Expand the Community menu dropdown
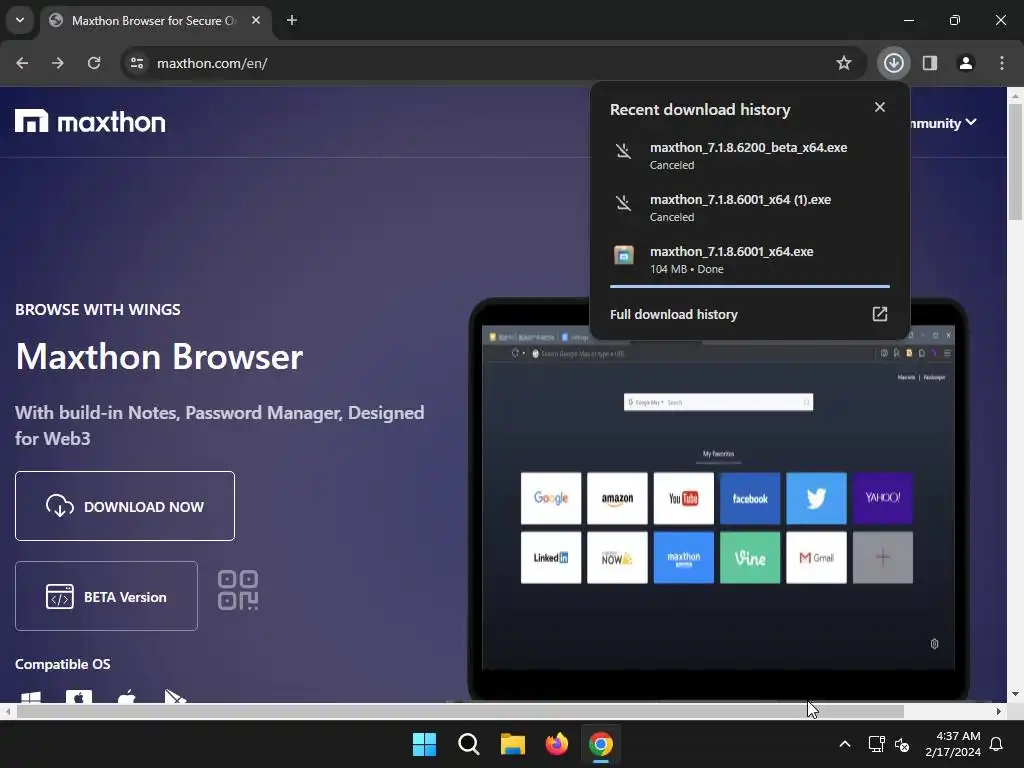The image size is (1024, 768). point(944,123)
